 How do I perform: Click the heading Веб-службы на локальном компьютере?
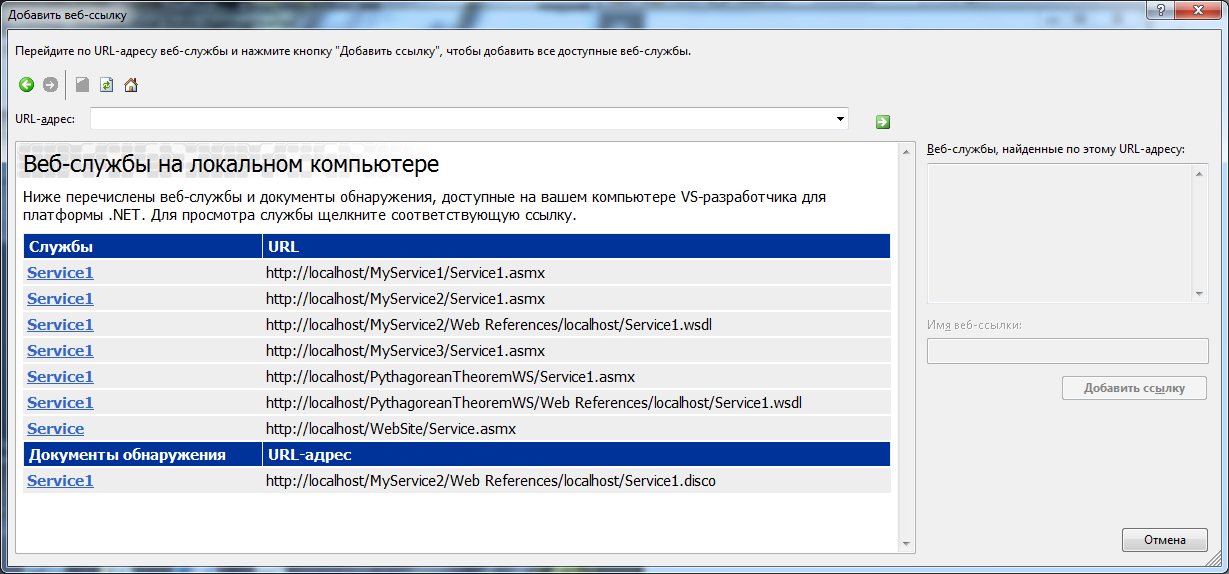[231, 164]
